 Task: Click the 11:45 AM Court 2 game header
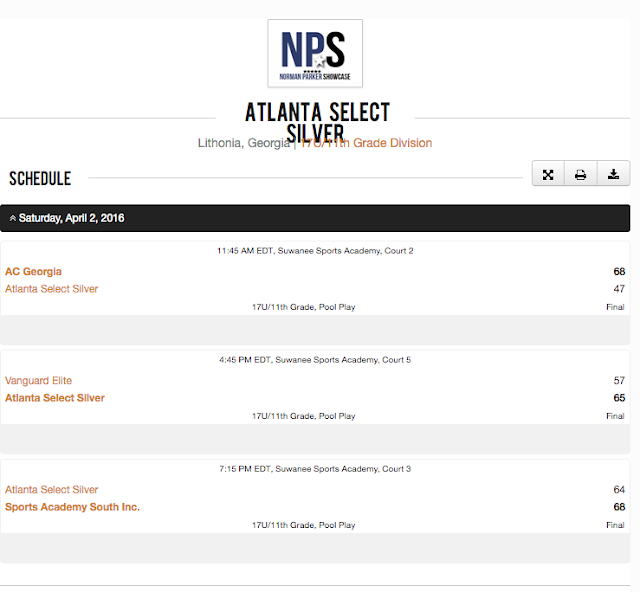(x=315, y=251)
